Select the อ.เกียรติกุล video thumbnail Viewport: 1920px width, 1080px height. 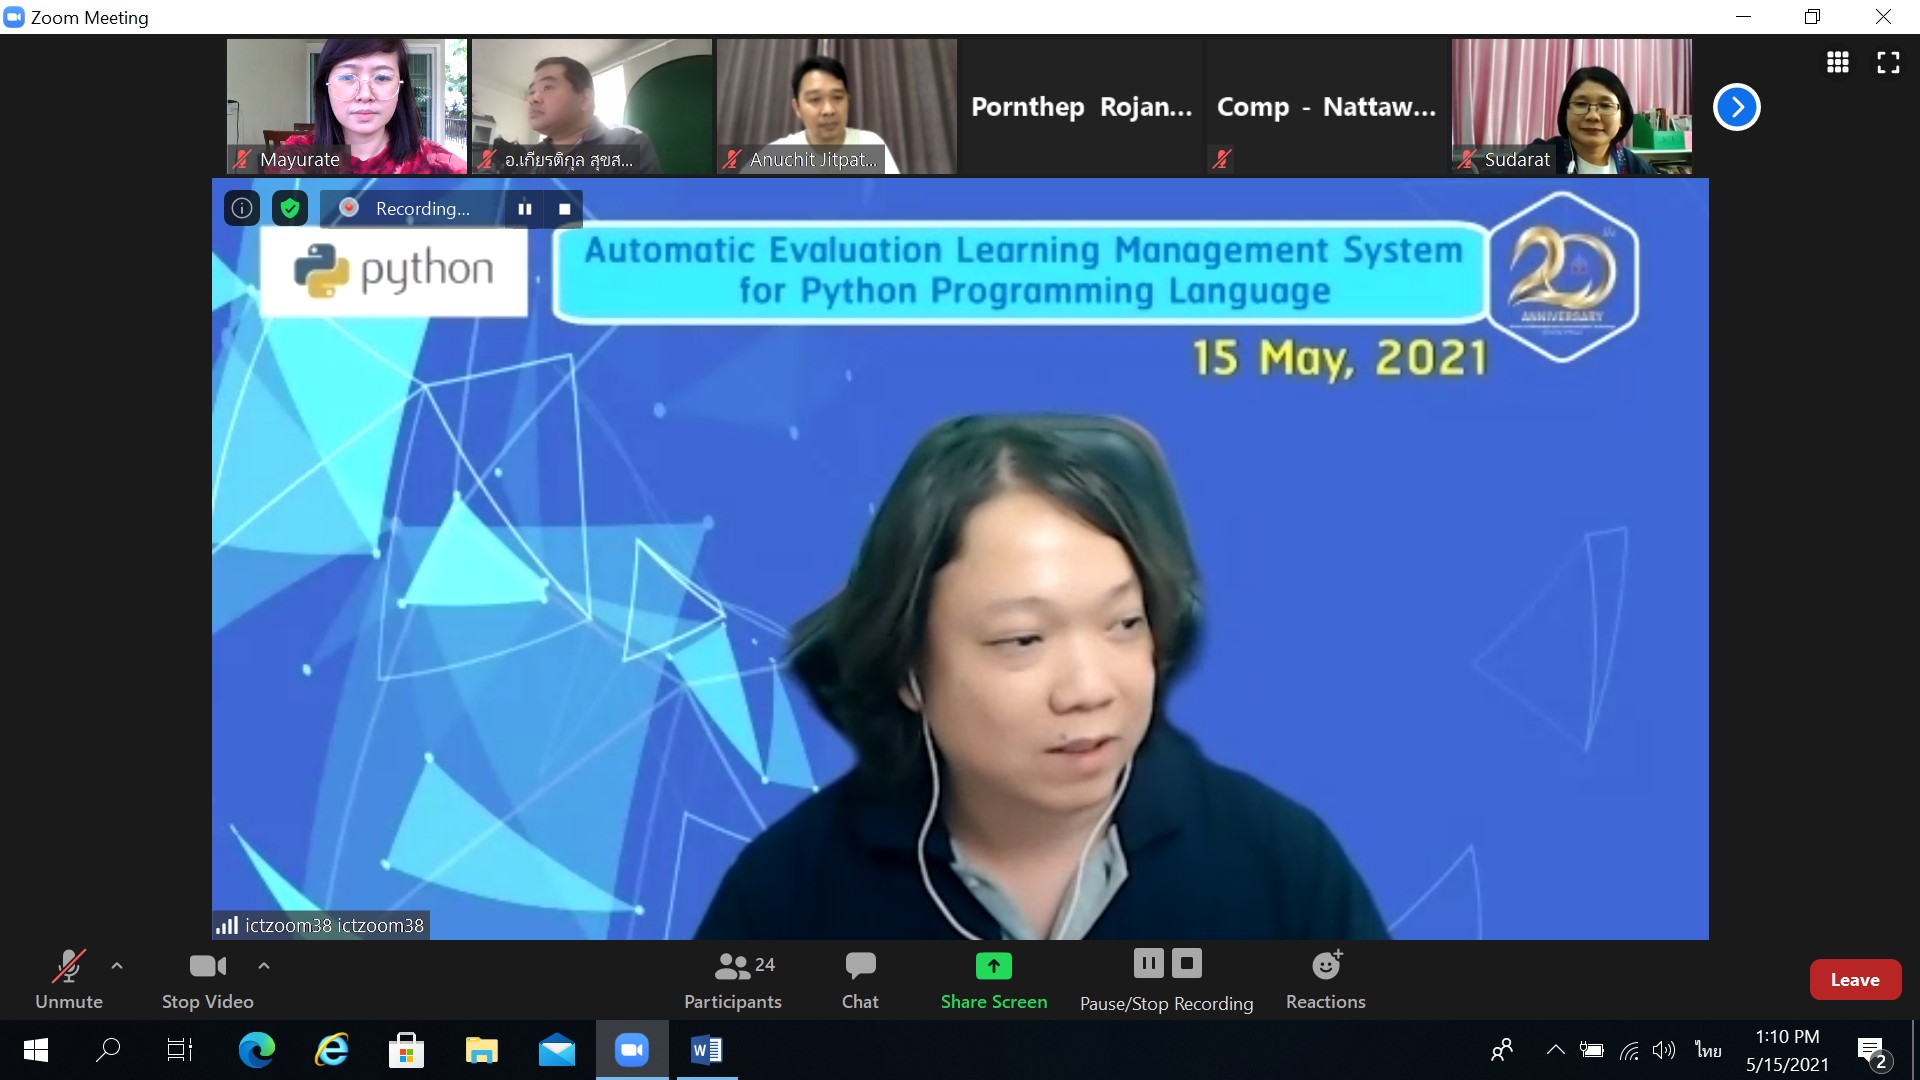click(592, 106)
